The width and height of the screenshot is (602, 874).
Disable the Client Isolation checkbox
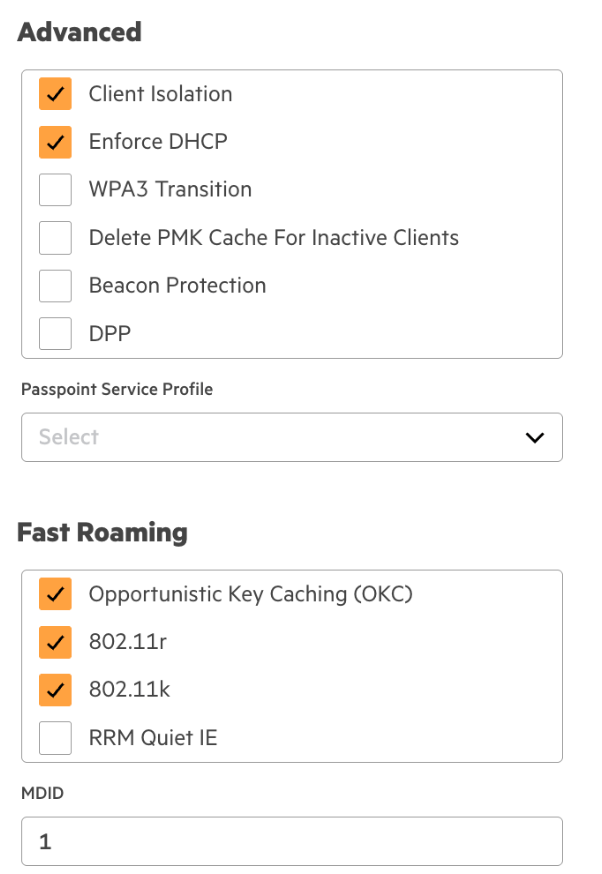click(x=55, y=94)
